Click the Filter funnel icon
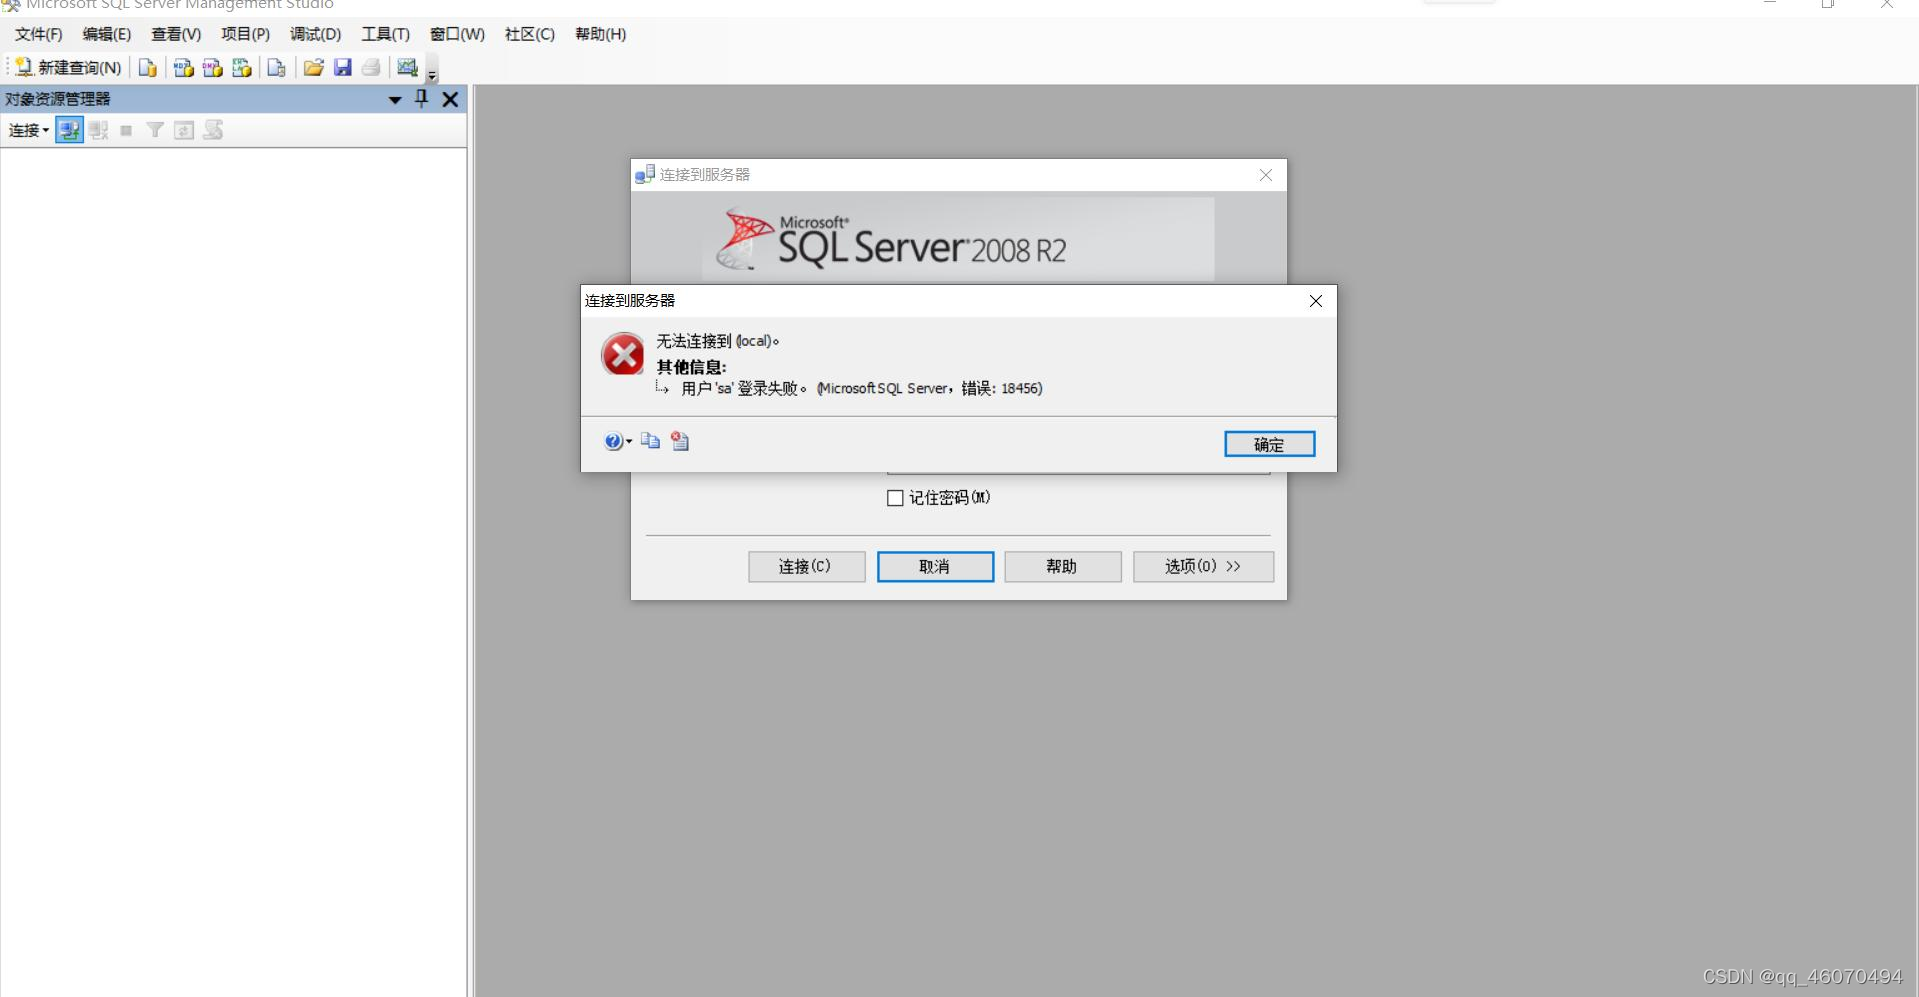 pos(155,130)
